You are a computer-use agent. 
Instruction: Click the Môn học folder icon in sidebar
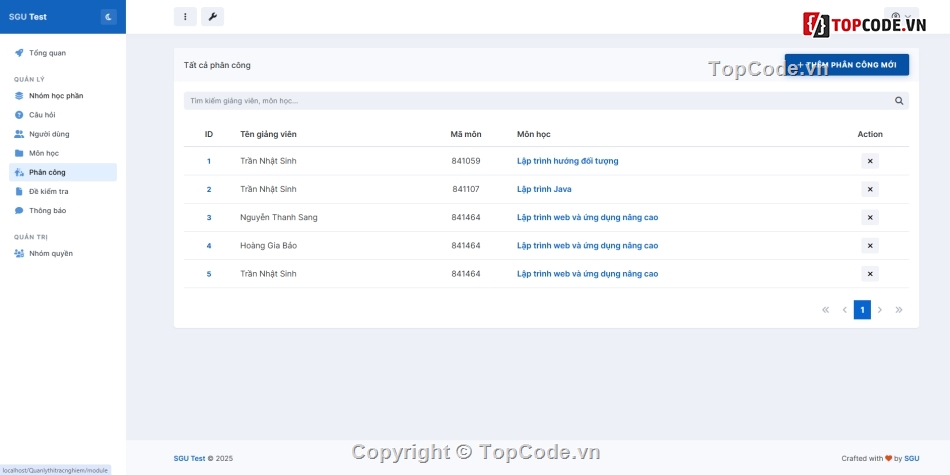click(19, 153)
